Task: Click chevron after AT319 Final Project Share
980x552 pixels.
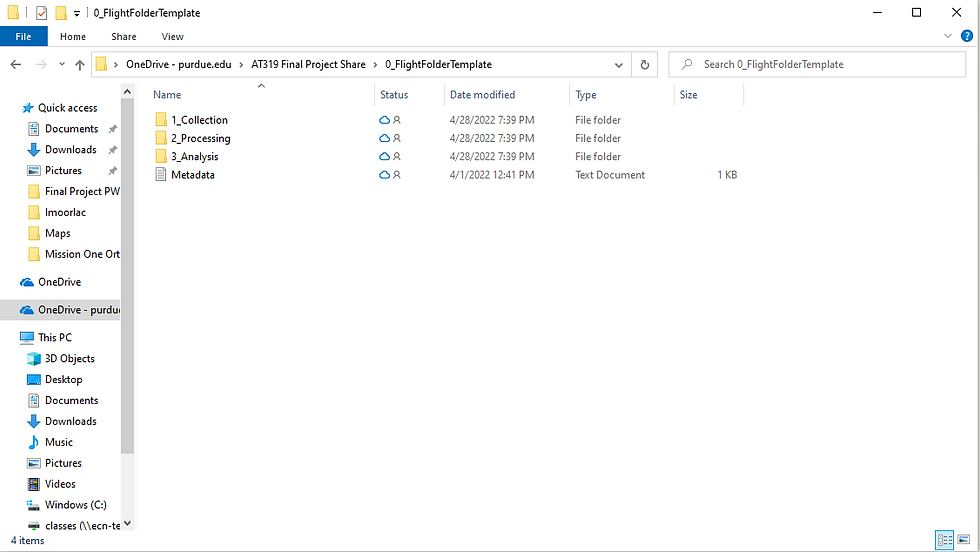Action: 375,64
